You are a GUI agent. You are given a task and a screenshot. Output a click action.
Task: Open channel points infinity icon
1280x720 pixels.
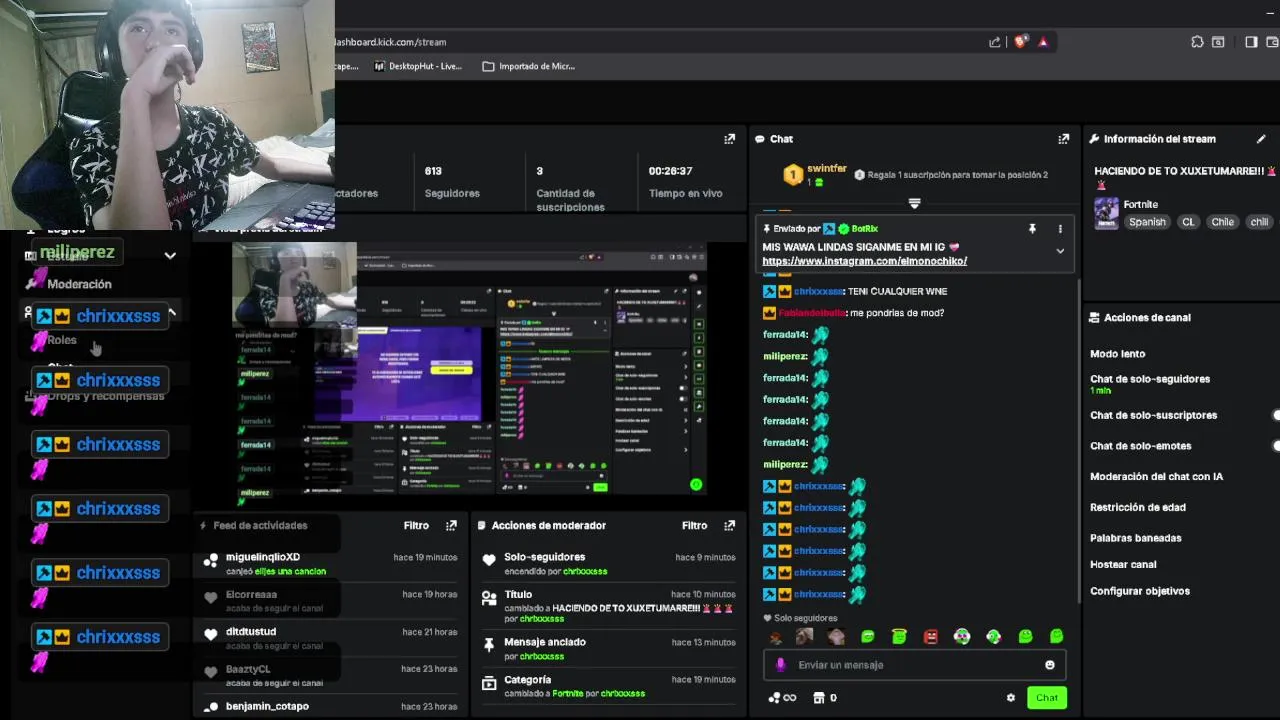(782, 698)
